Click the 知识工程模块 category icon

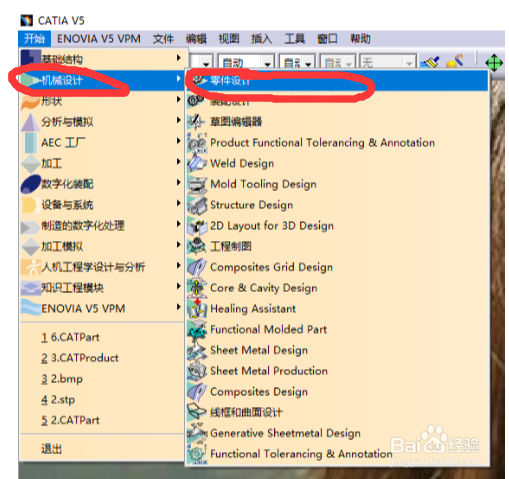31,288
